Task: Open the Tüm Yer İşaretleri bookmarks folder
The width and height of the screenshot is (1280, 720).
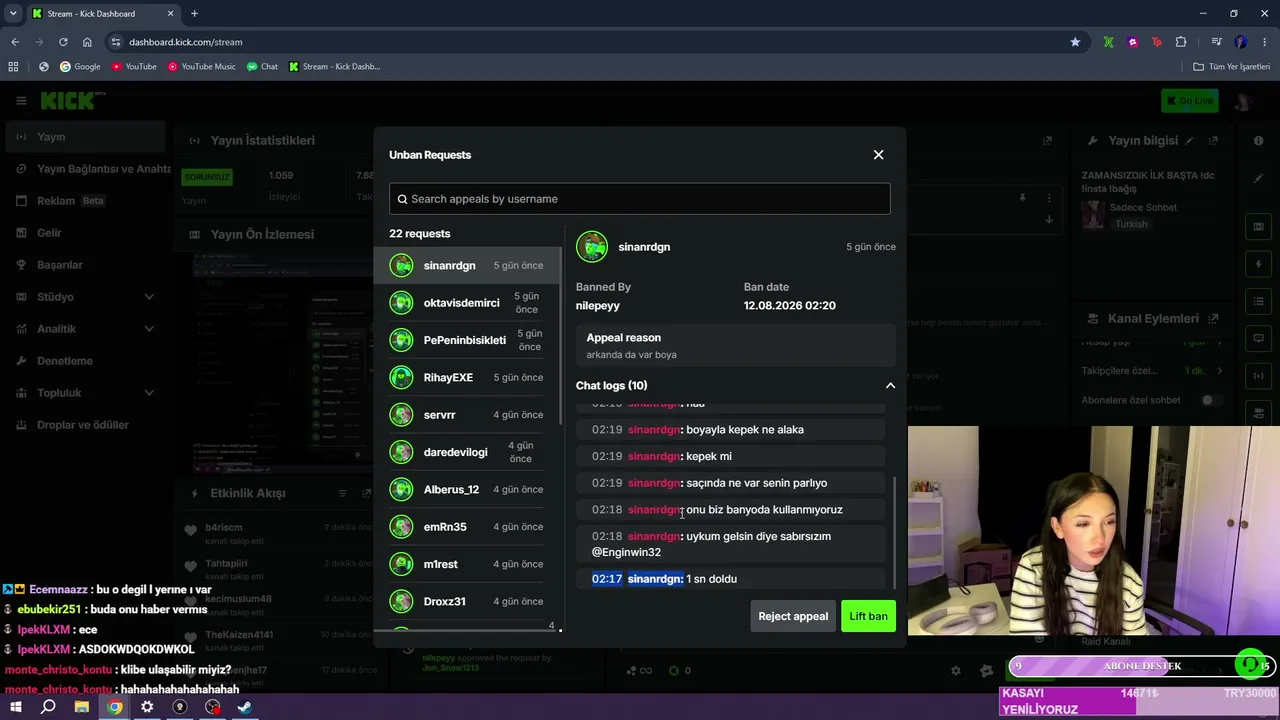Action: (x=1232, y=67)
